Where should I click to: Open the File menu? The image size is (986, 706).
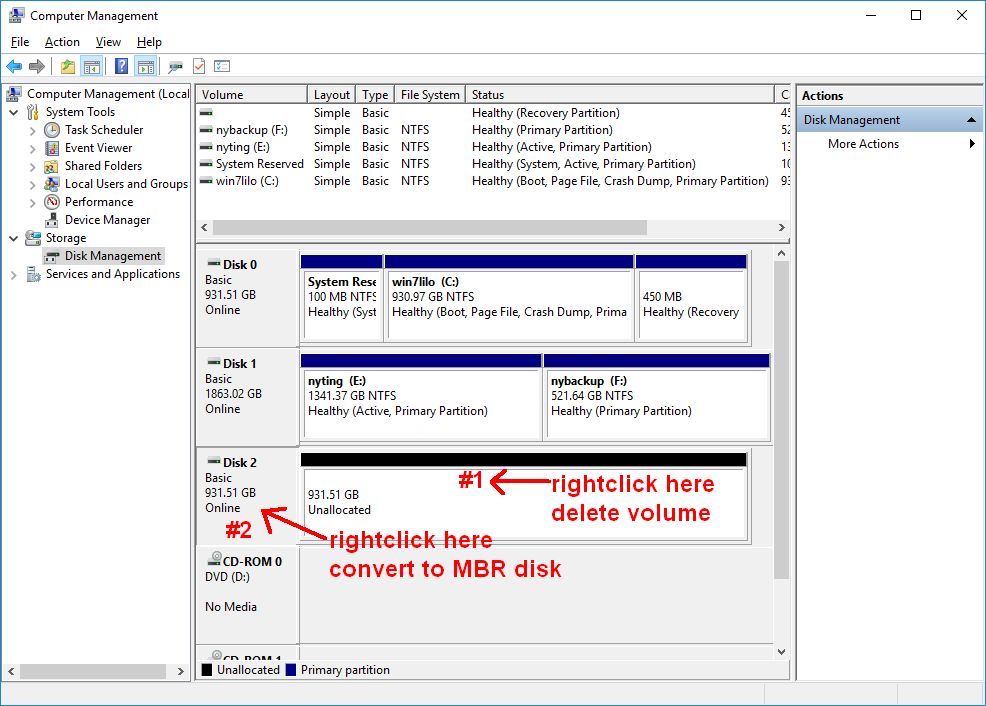point(19,42)
